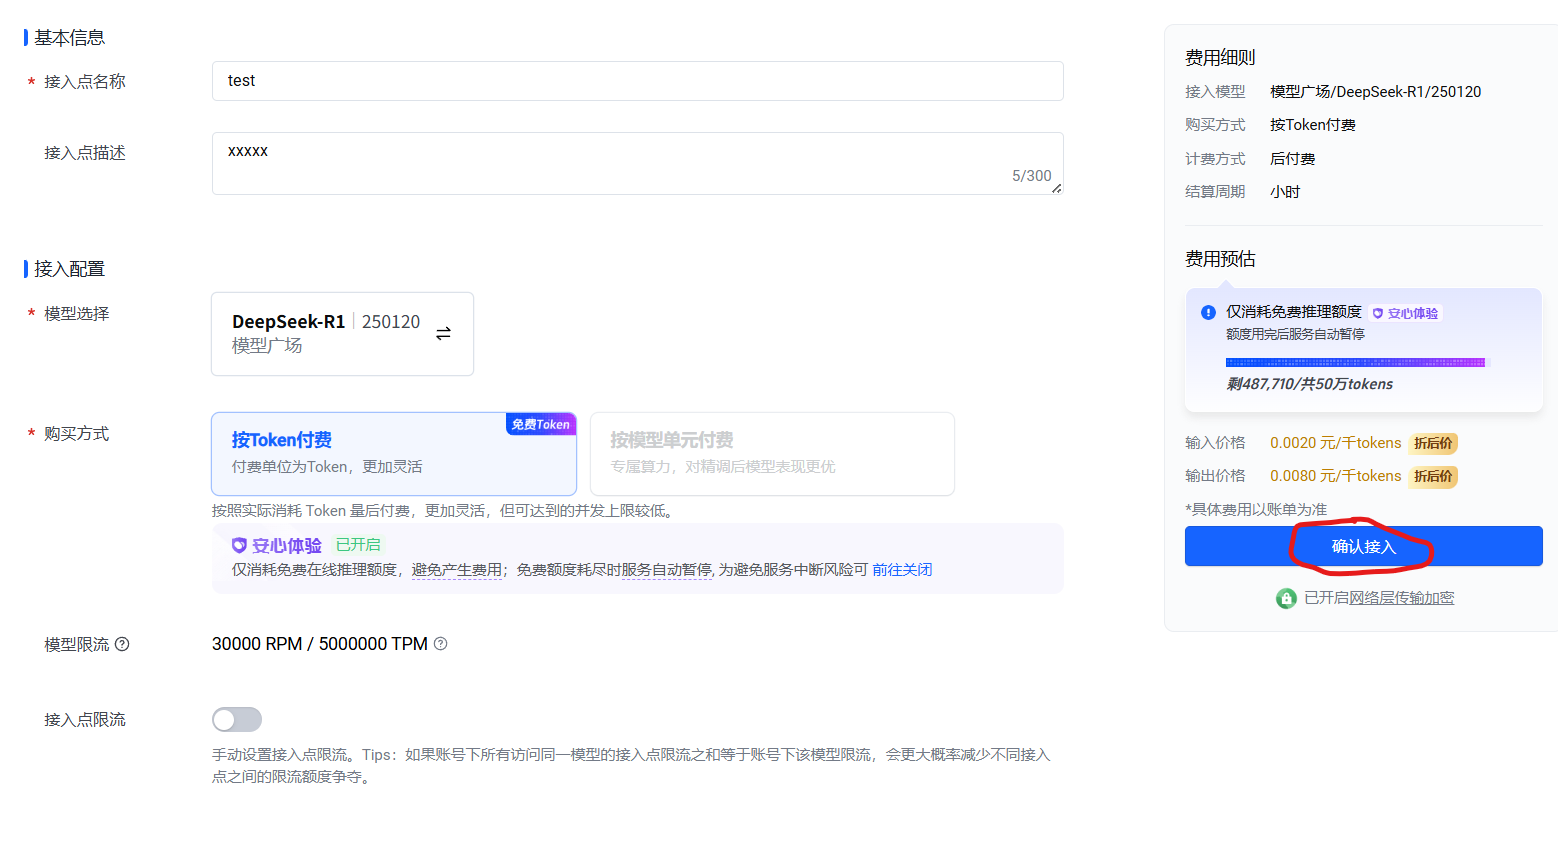This screenshot has width=1558, height=852.
Task: Click the 接入配置 section heading
Action: click(x=69, y=269)
